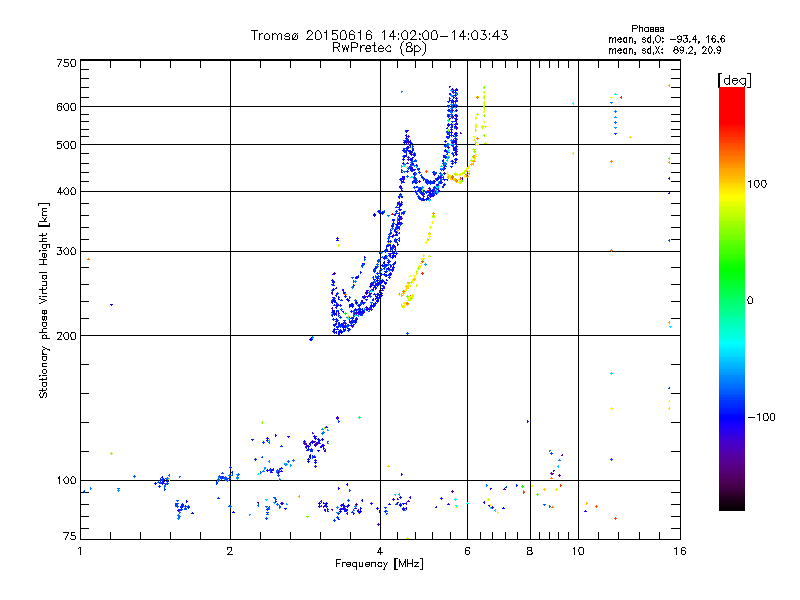Image resolution: width=800 pixels, height=600 pixels.
Task: Click the x-axis tick label '8'
Action: (530, 551)
